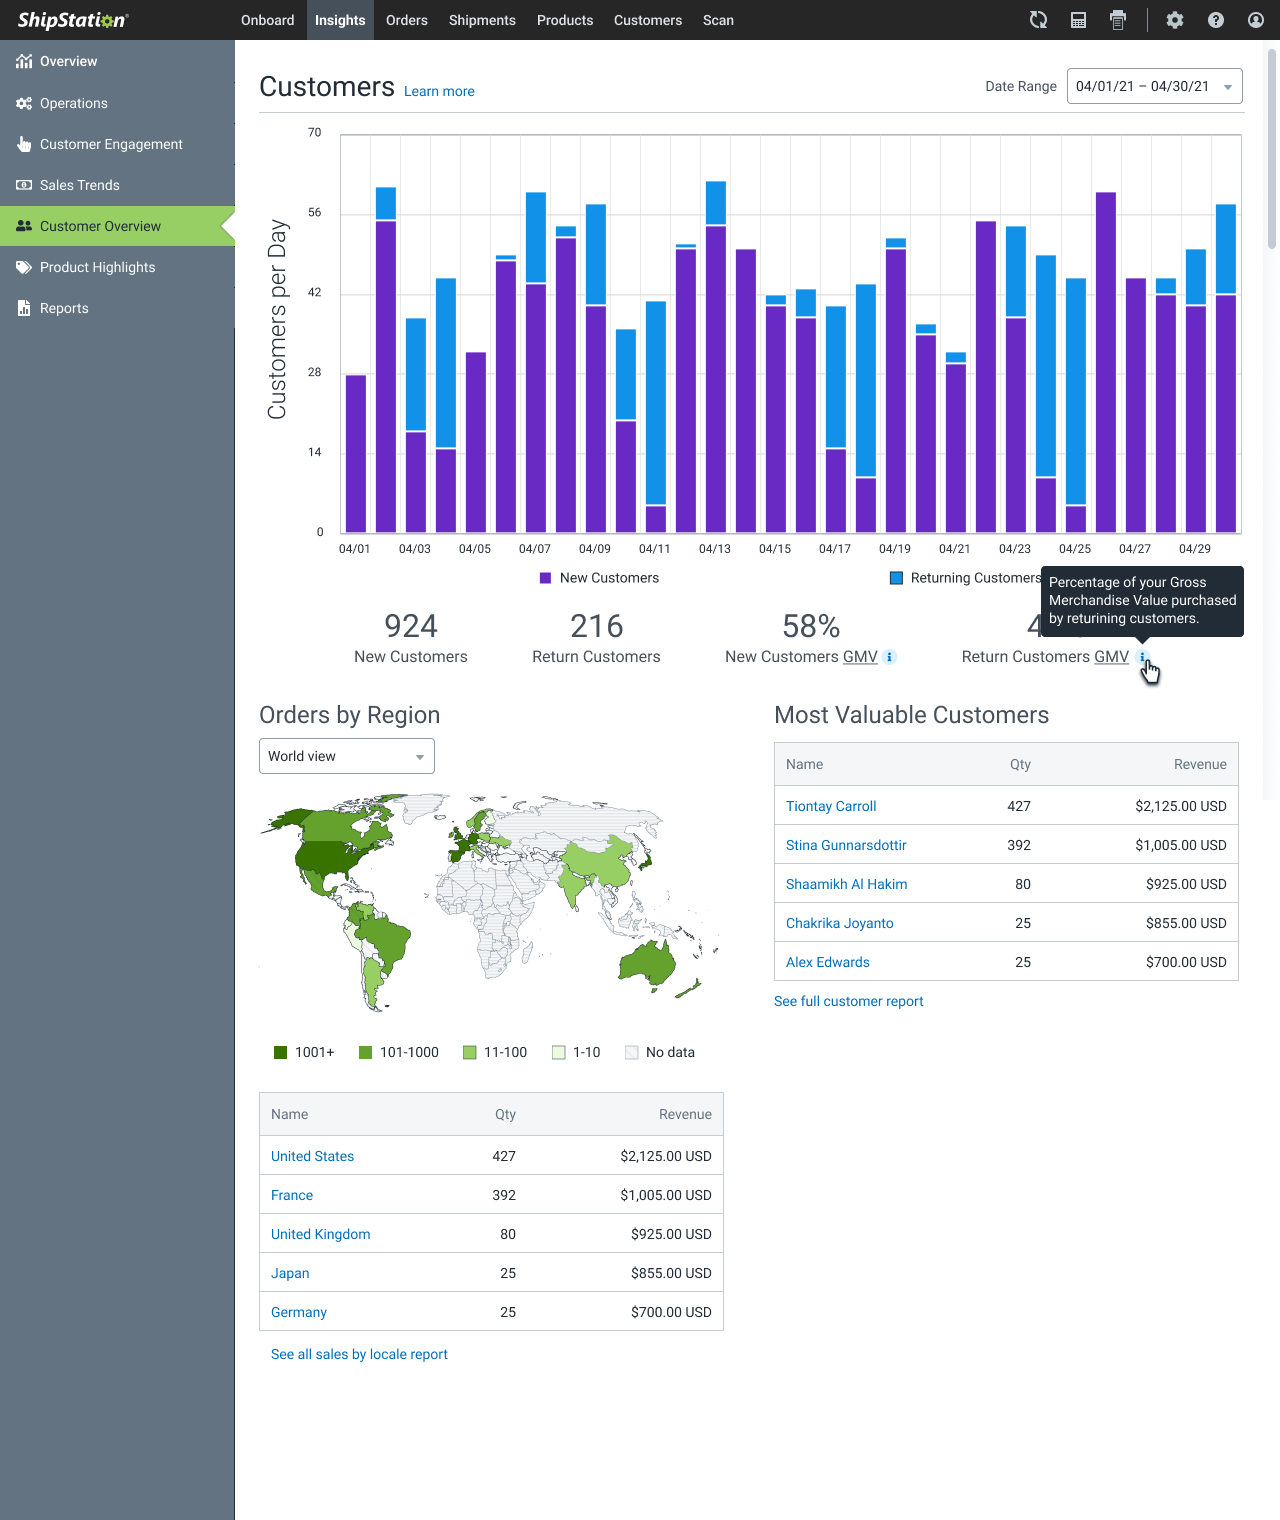Image resolution: width=1280 pixels, height=1520 pixels.
Task: Switch to the Shipments tab
Action: [482, 20]
